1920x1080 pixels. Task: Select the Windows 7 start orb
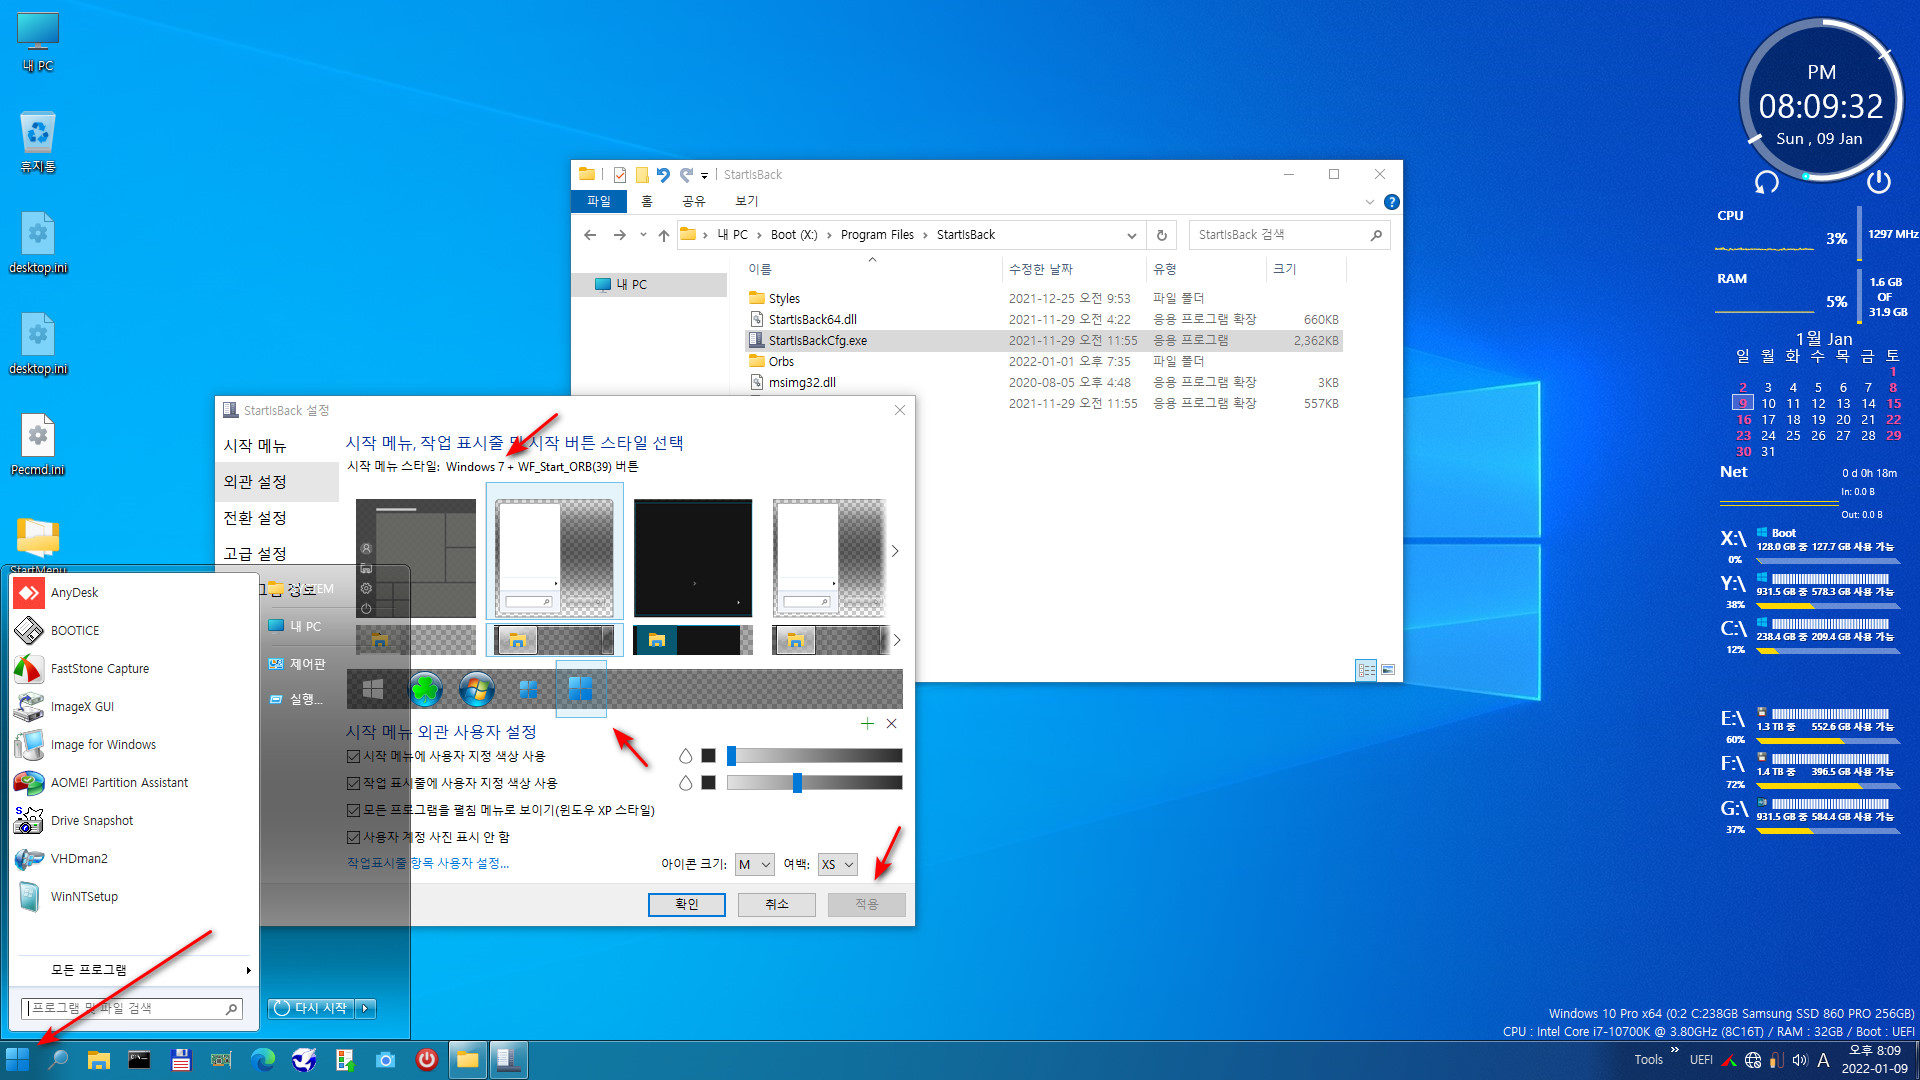click(x=477, y=689)
